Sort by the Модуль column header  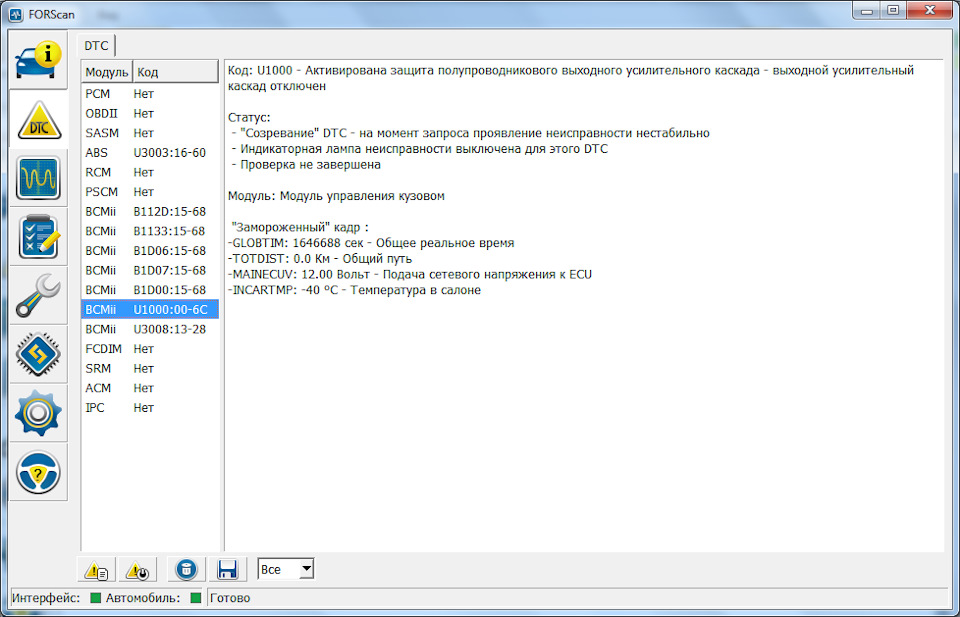(107, 72)
